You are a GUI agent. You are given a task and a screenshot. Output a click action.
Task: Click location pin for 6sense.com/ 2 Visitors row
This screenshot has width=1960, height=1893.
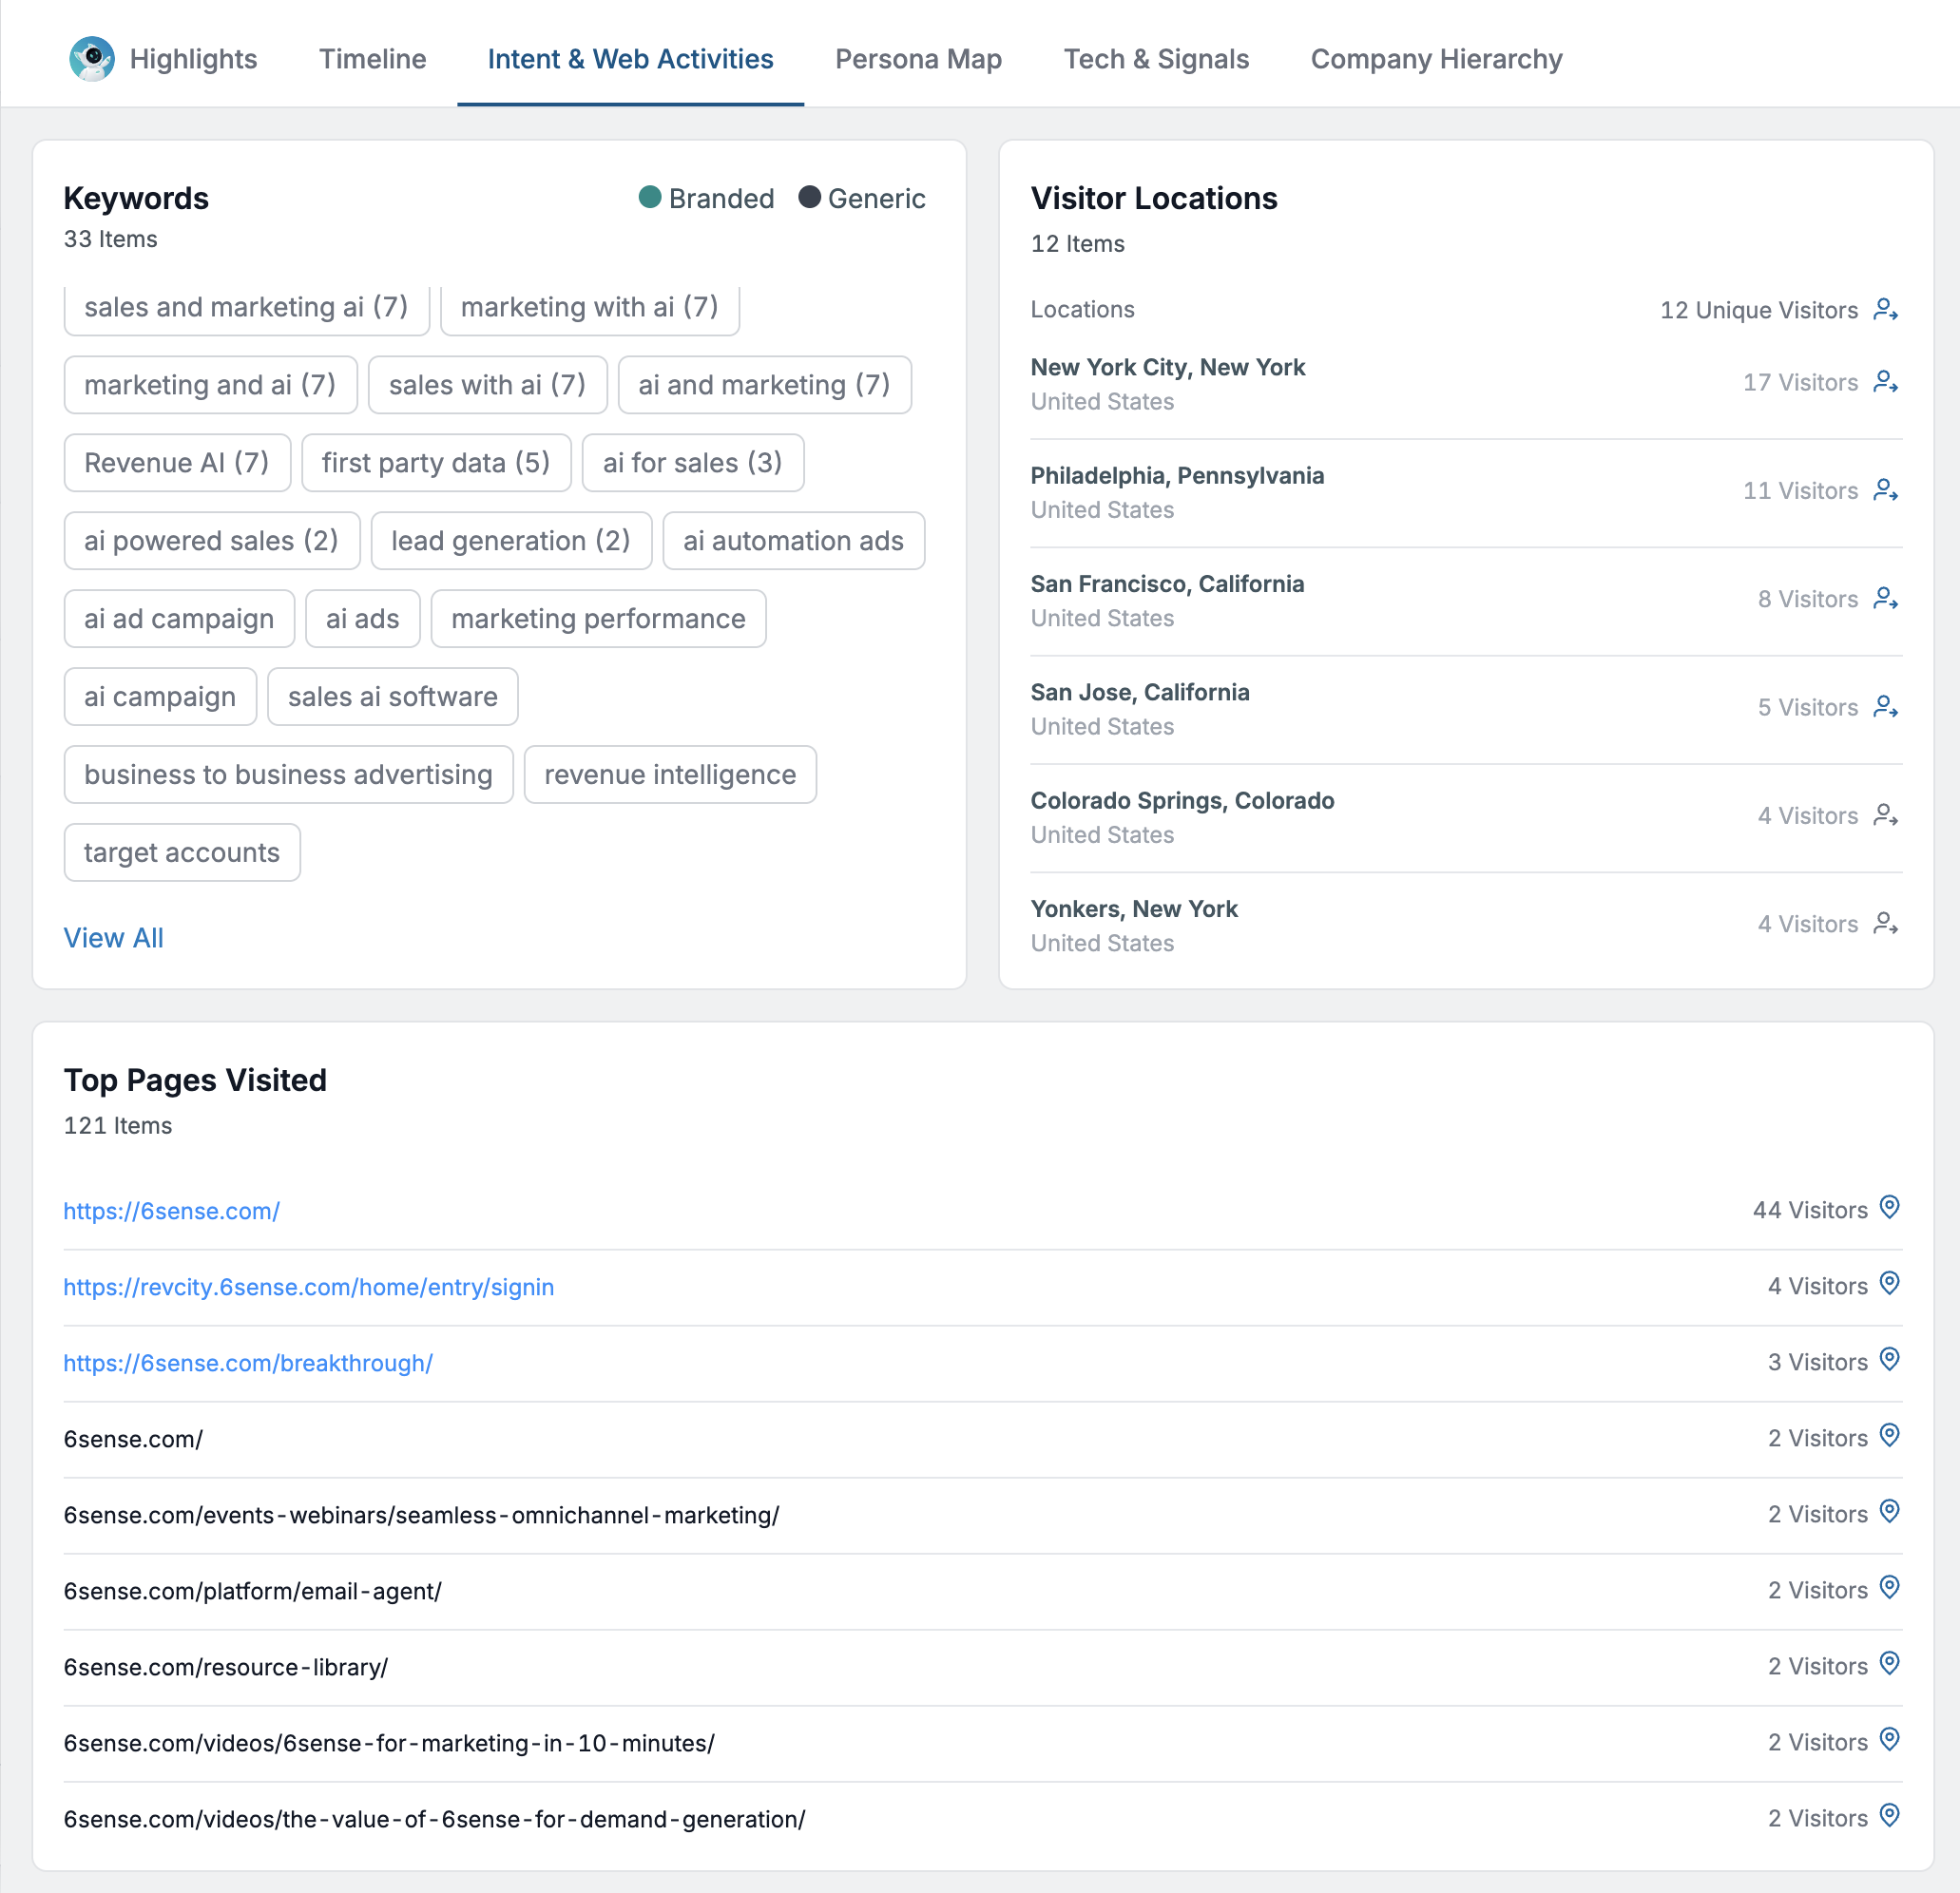click(1889, 1436)
